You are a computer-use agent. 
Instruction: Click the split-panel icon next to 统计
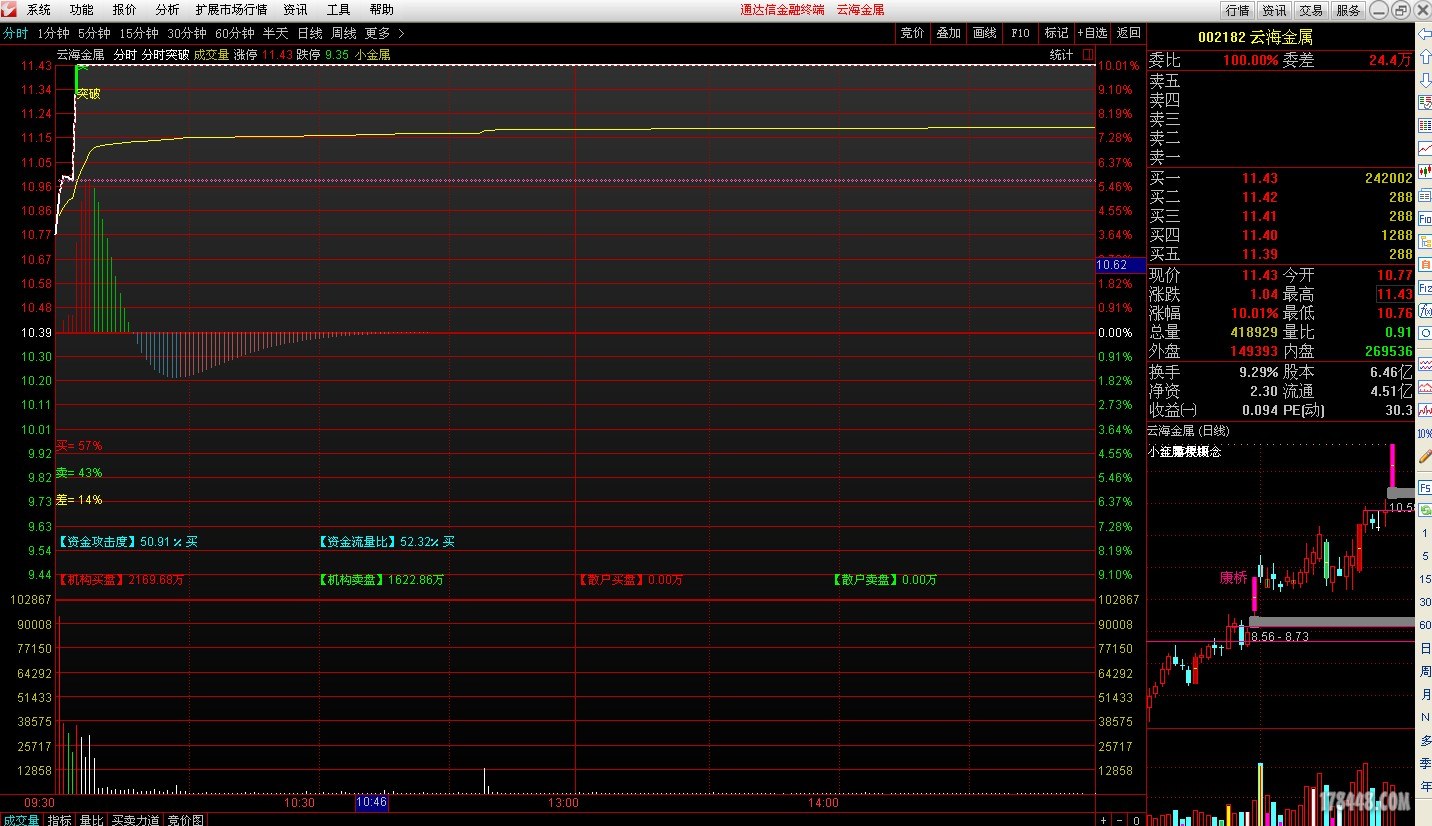(1088, 55)
